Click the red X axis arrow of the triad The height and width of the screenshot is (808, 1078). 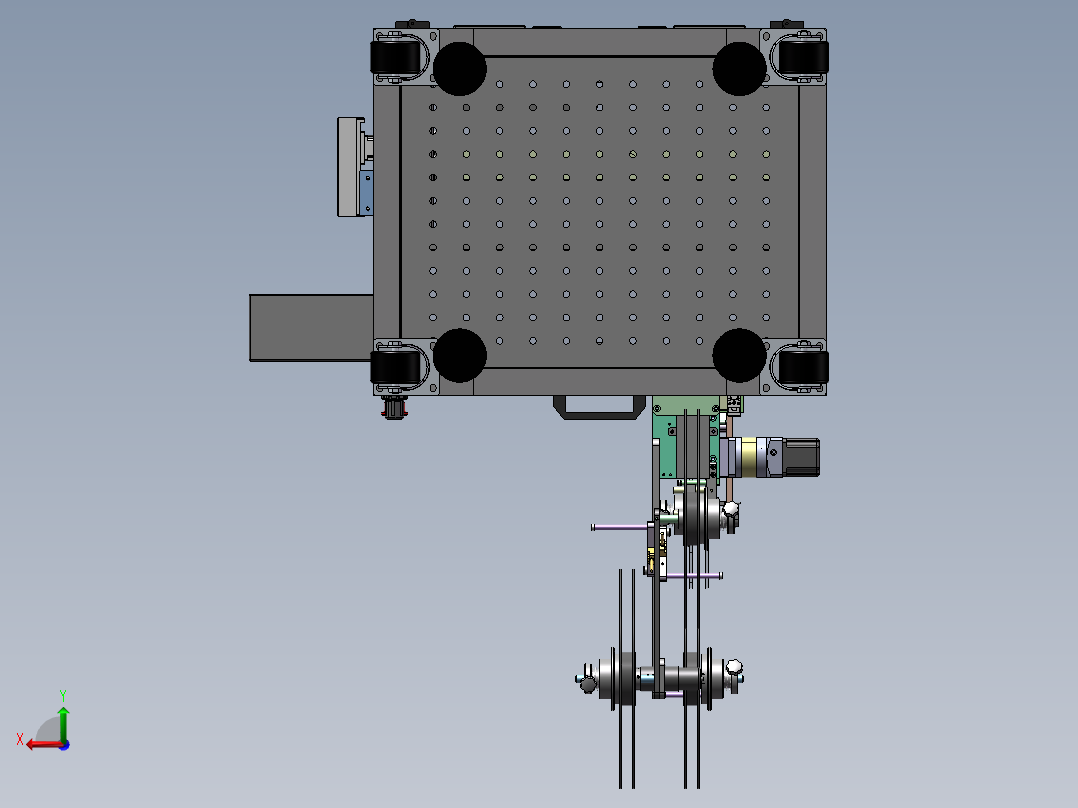click(43, 744)
